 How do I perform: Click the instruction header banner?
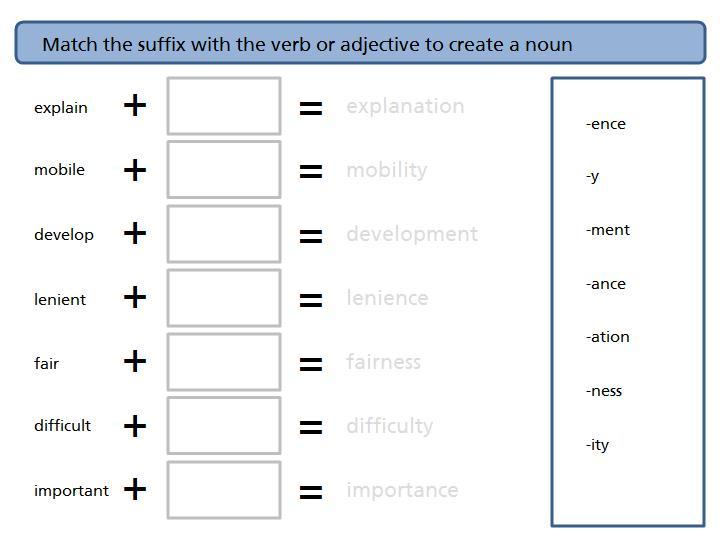[x=360, y=43]
